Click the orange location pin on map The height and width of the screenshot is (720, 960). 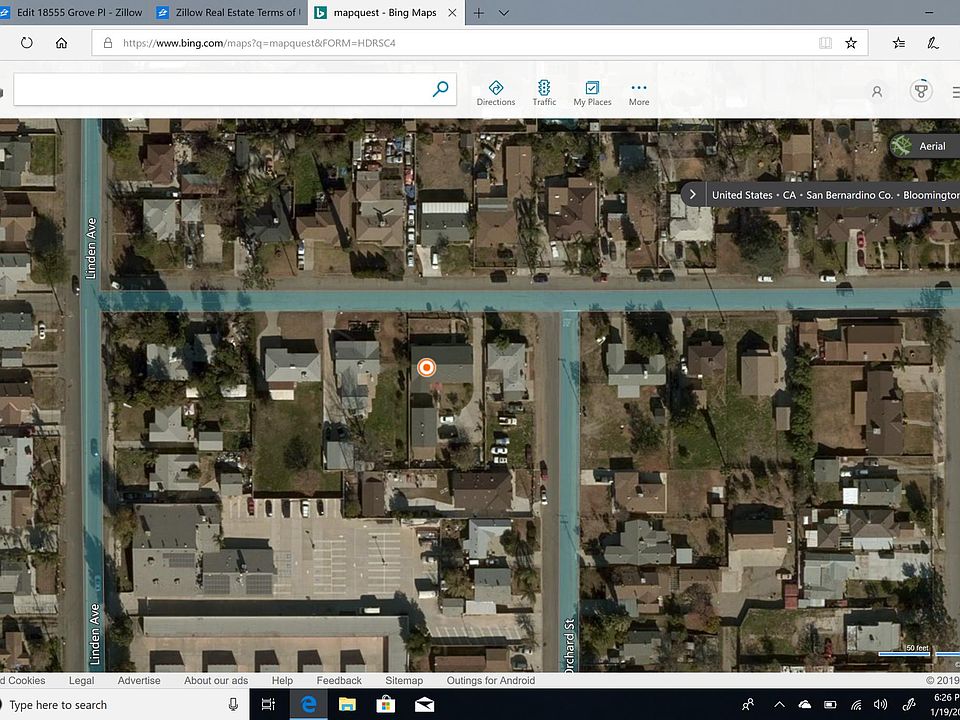pos(426,368)
